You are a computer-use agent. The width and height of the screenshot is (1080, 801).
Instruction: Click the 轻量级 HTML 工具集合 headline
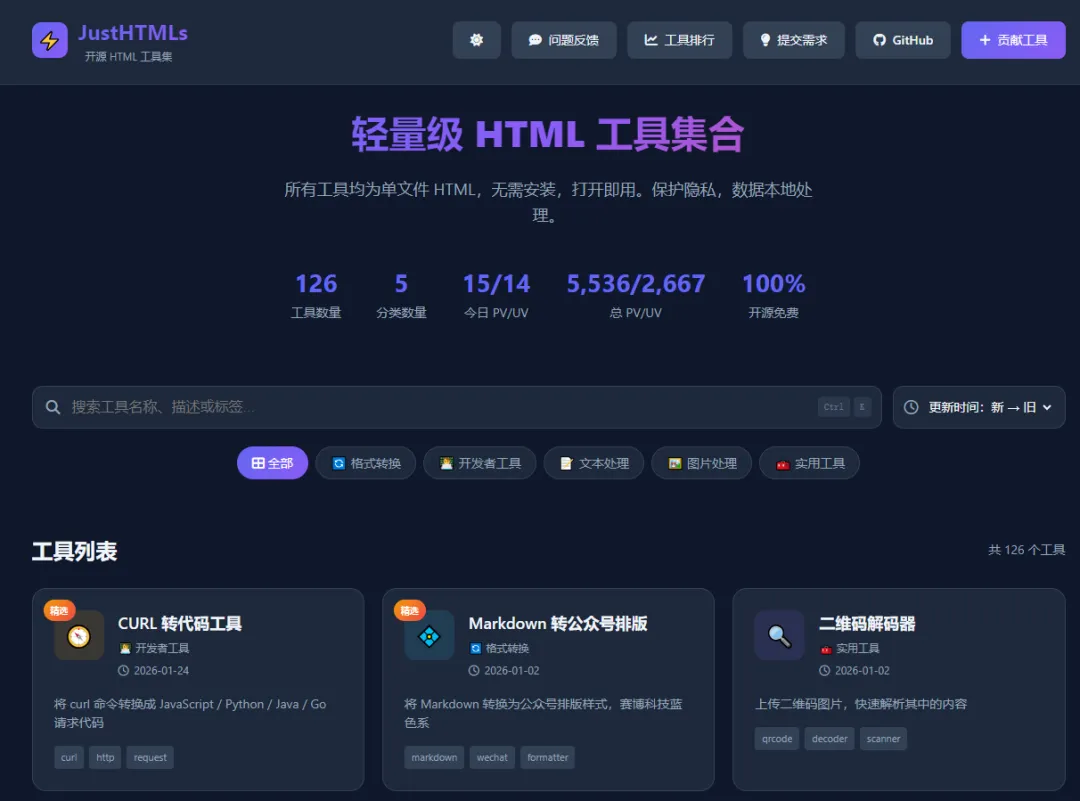(548, 134)
